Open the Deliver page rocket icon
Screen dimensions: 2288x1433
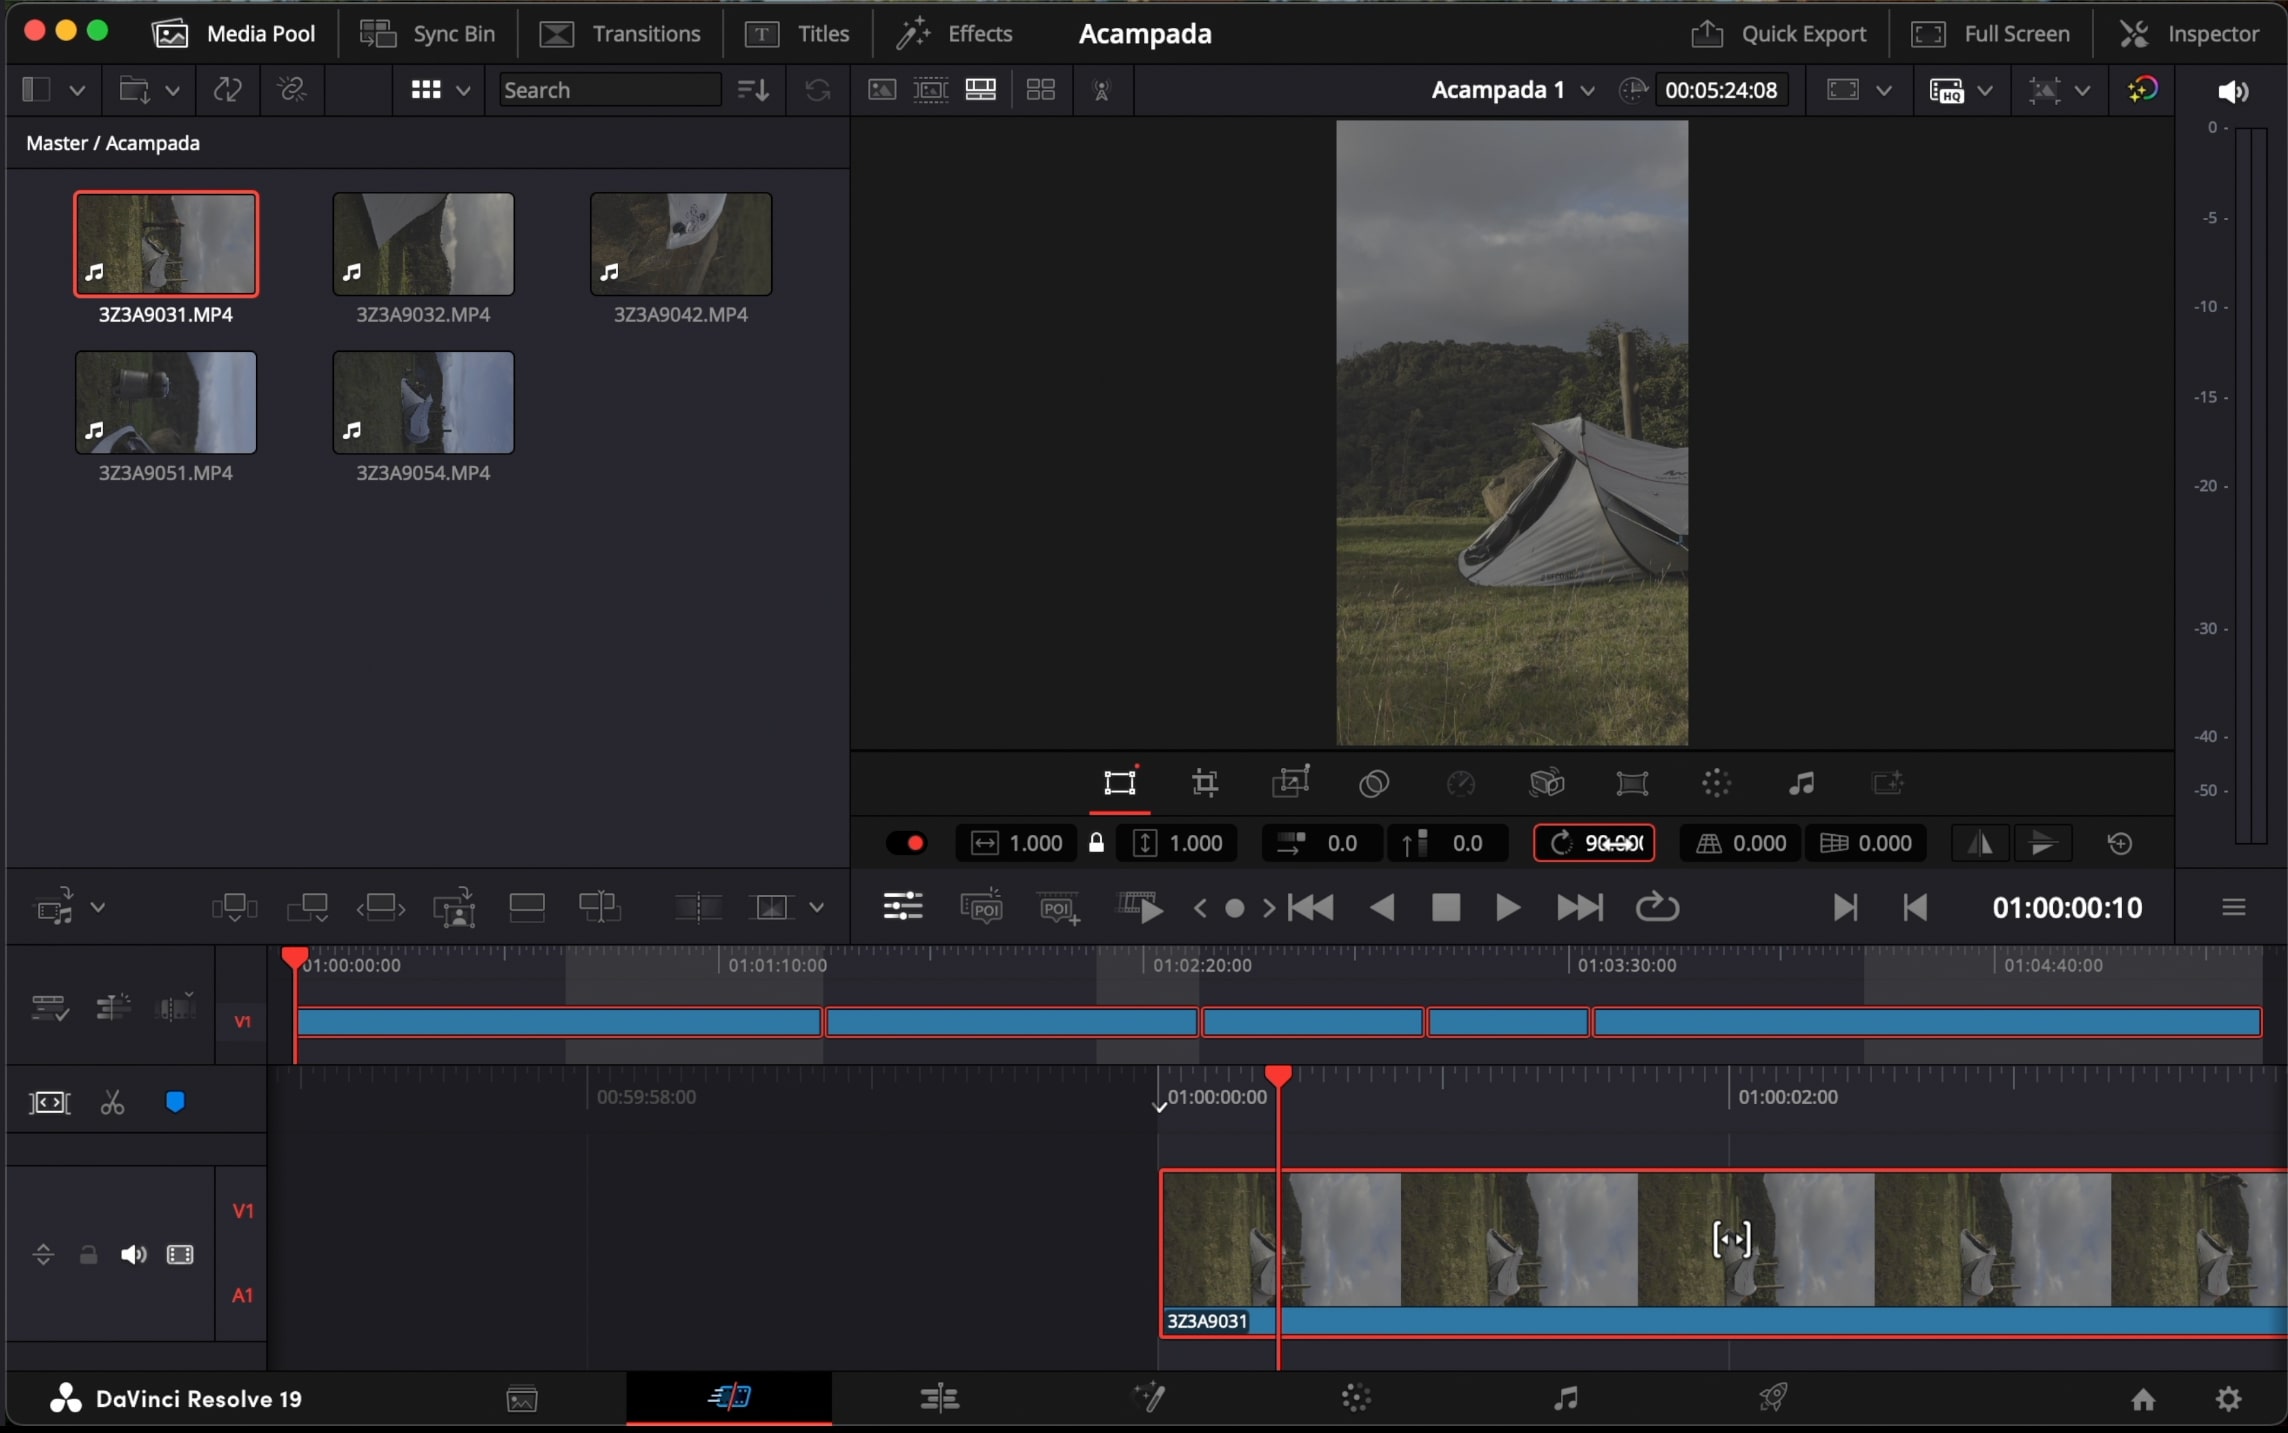[x=1772, y=1398]
